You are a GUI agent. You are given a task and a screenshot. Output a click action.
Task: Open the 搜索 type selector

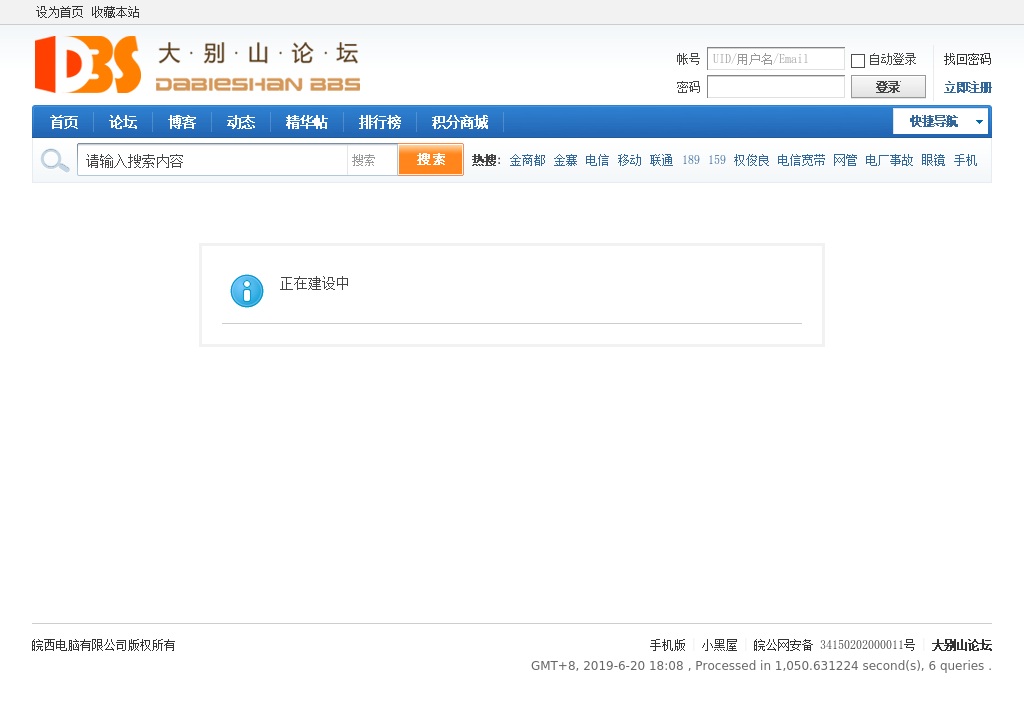(x=371, y=160)
